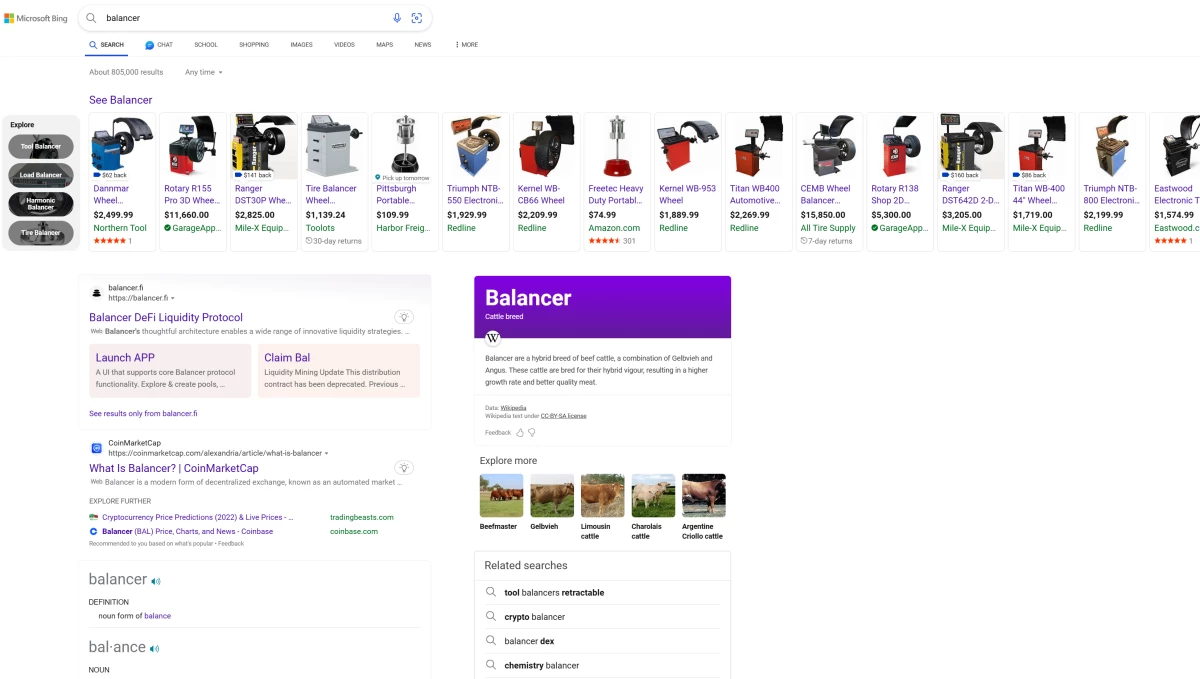Open Balancer DeFi Liquidity Protocol link
Viewport: 1200px width, 679px height.
tap(166, 318)
